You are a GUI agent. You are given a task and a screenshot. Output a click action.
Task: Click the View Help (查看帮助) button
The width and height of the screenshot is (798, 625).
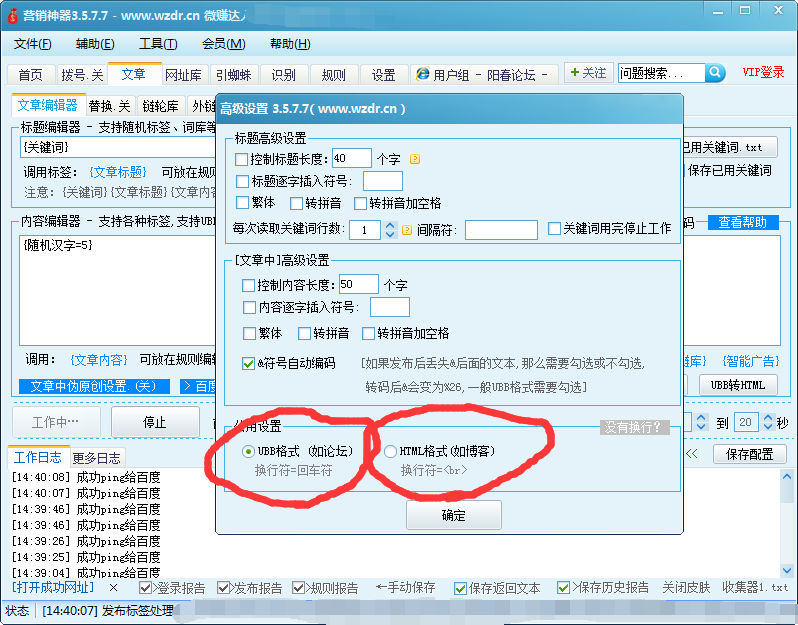(x=743, y=222)
